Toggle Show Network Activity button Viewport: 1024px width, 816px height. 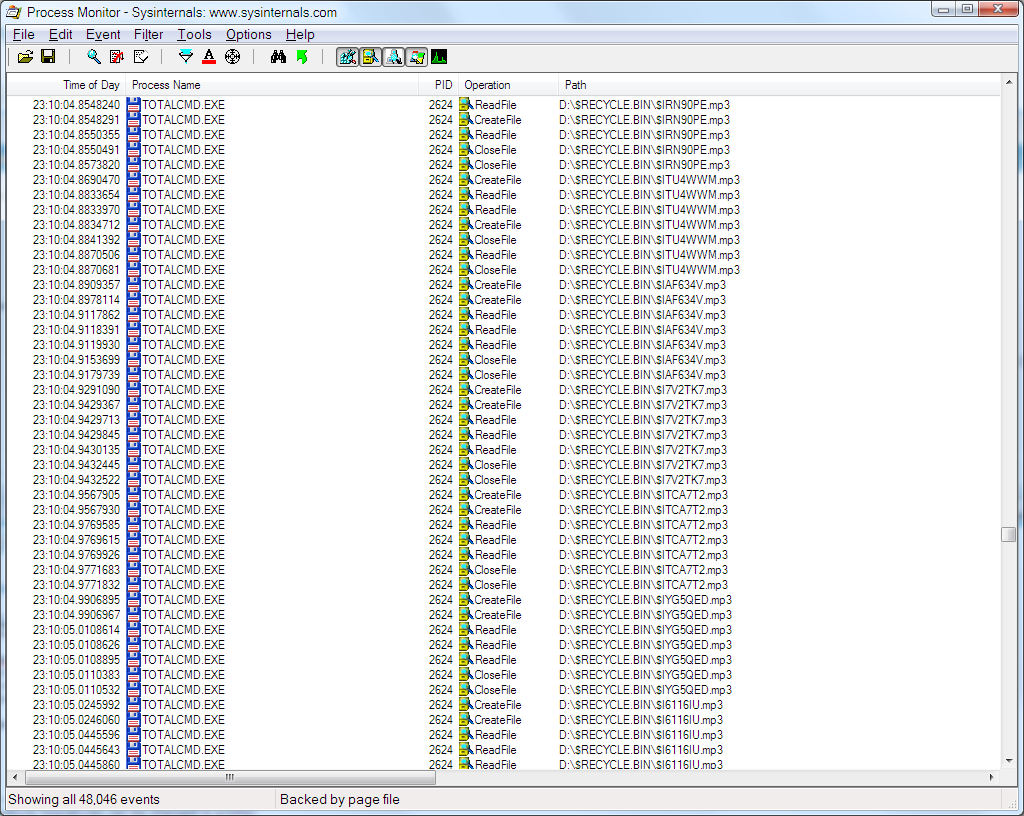pos(393,57)
